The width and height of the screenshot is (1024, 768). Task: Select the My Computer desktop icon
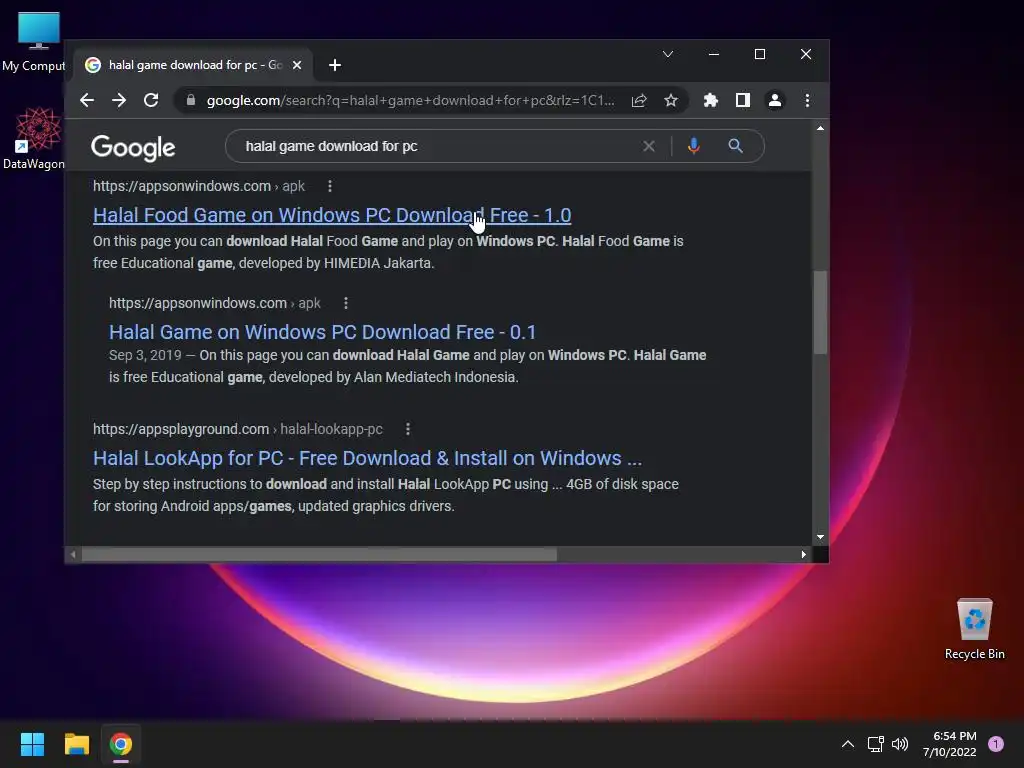34,41
